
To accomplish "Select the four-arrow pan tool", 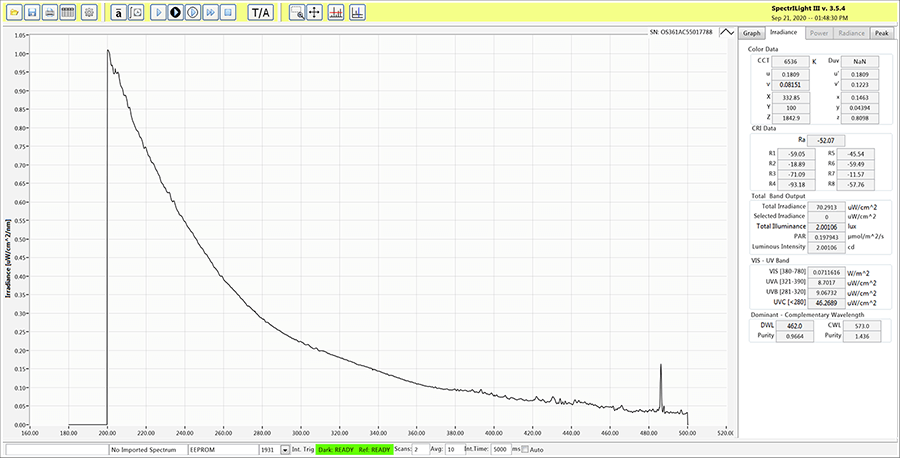I will [315, 12].
